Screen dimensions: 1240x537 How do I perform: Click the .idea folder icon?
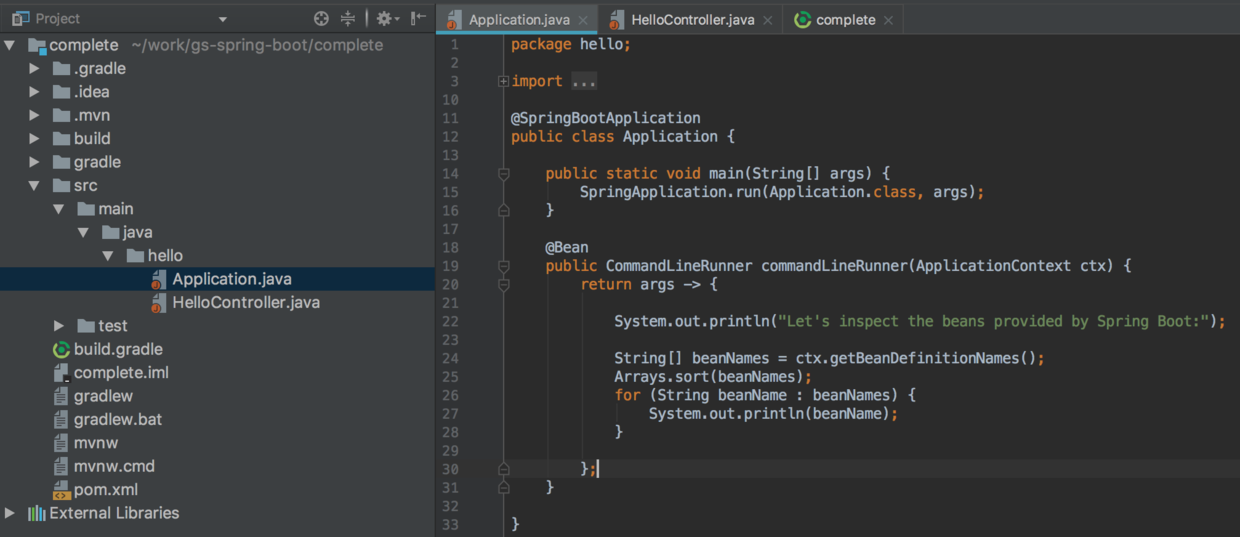[61, 92]
